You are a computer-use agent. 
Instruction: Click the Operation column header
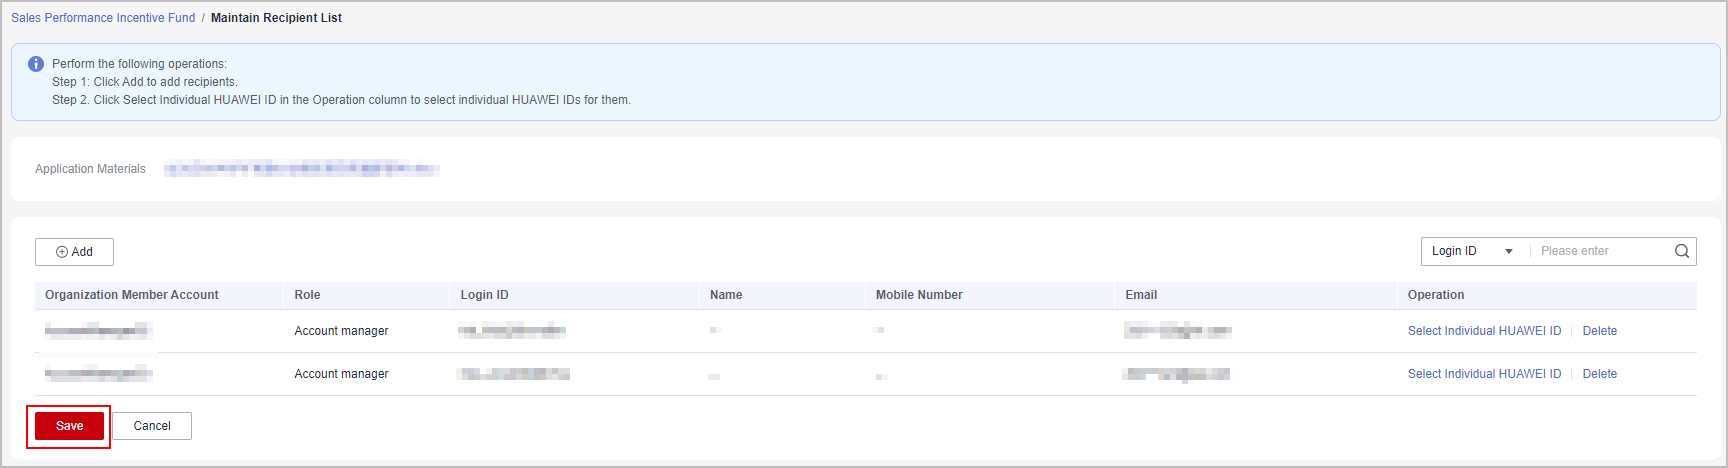1436,295
